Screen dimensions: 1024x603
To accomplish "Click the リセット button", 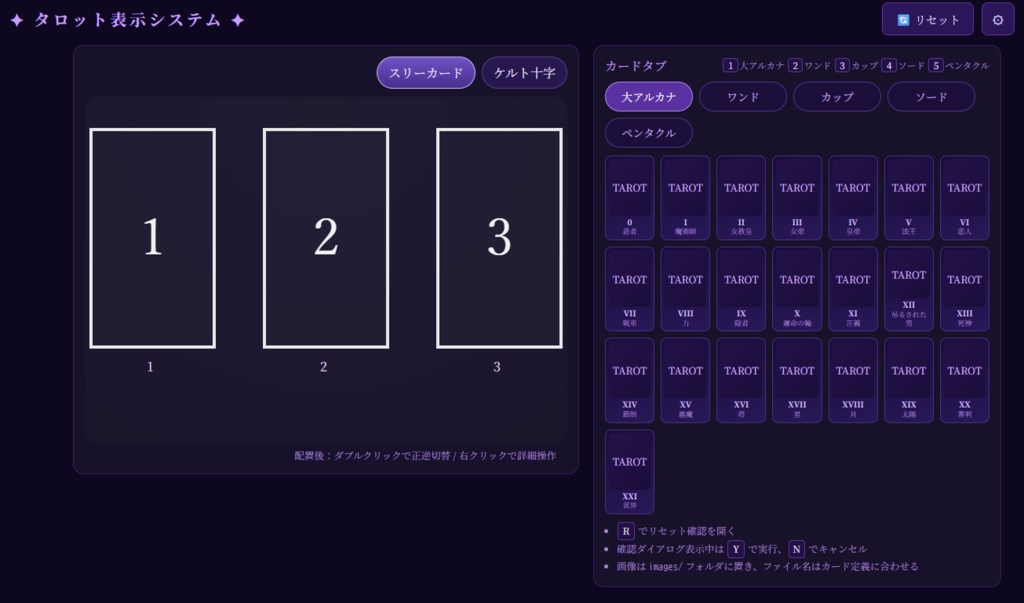I will pyautogui.click(x=927, y=19).
